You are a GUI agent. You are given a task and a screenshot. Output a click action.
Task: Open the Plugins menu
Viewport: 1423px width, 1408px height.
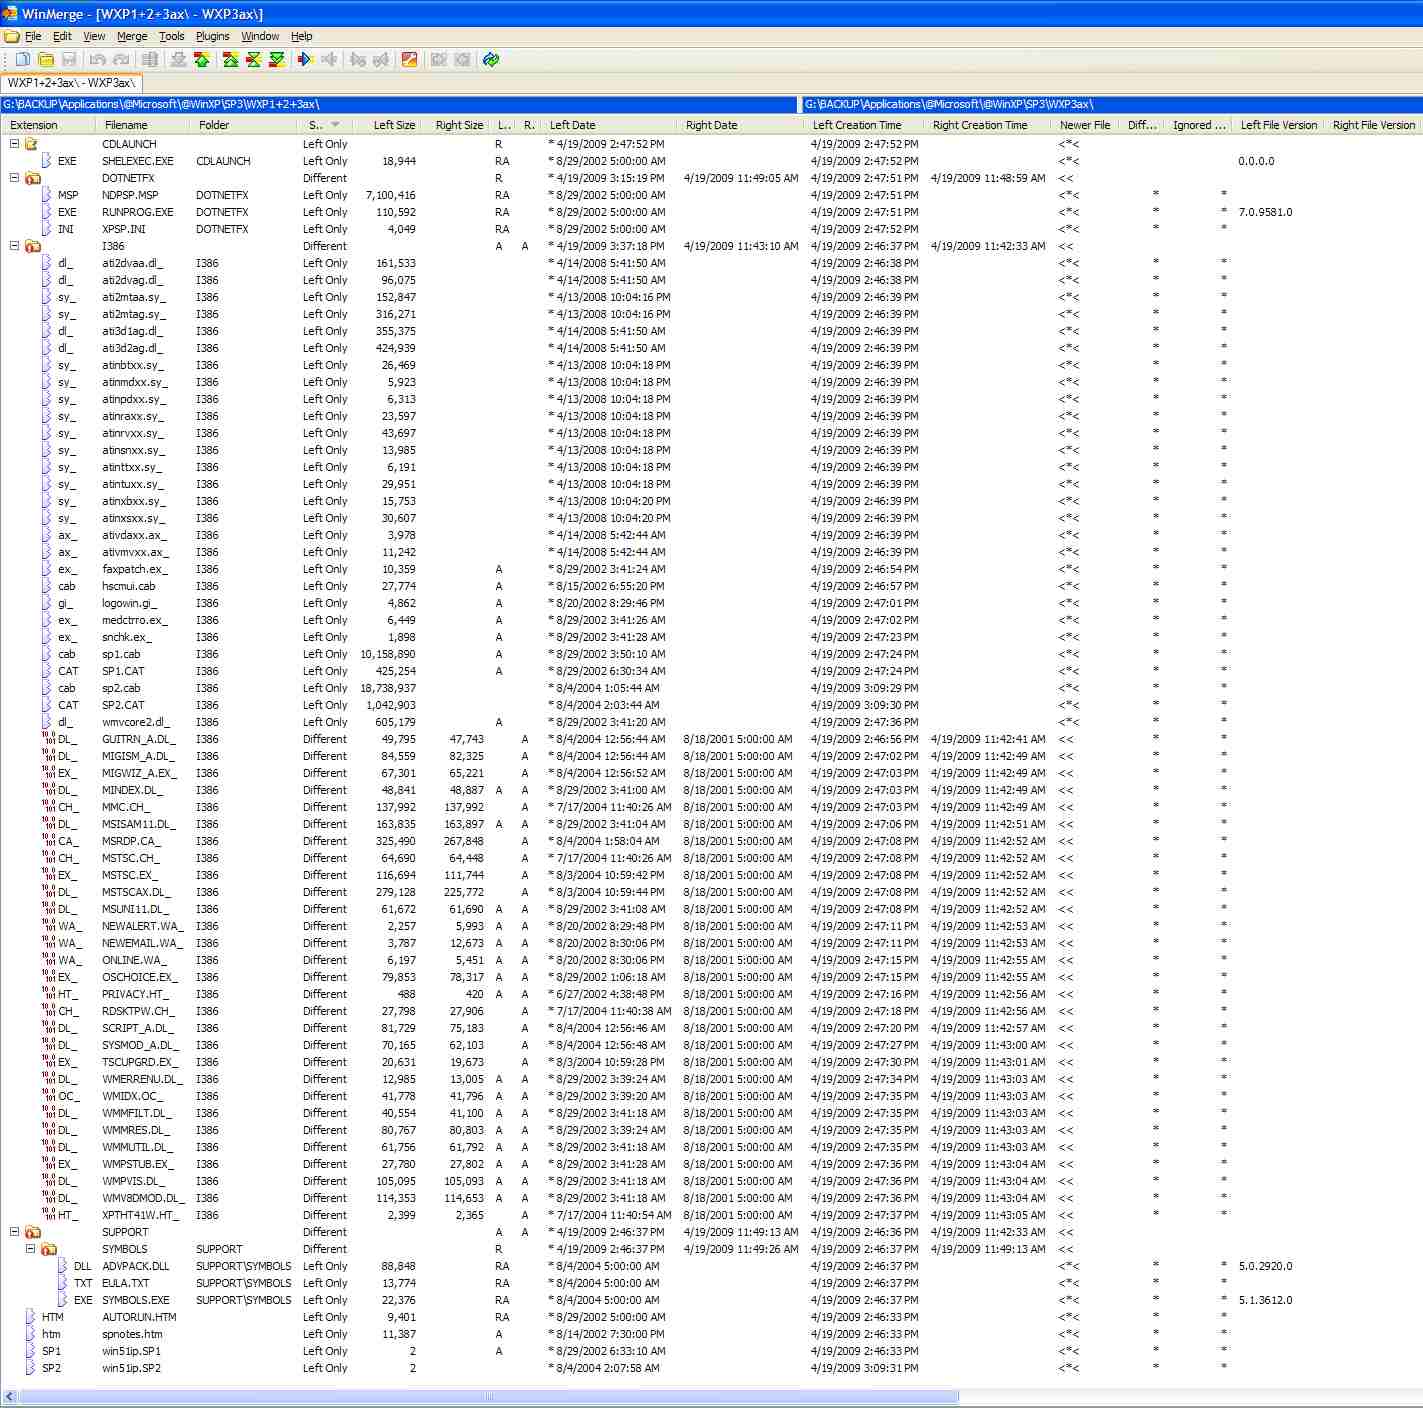tap(213, 36)
